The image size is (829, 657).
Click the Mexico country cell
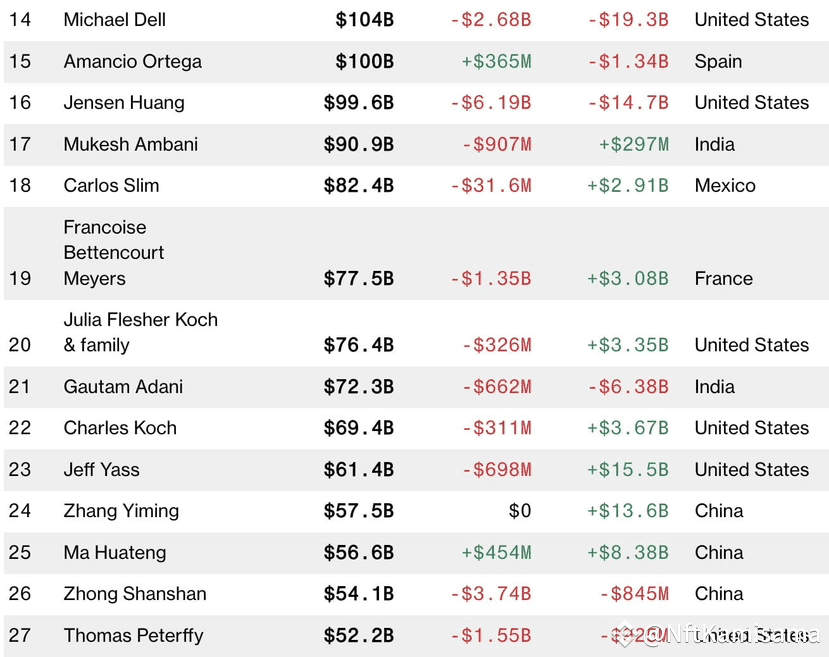(x=725, y=186)
